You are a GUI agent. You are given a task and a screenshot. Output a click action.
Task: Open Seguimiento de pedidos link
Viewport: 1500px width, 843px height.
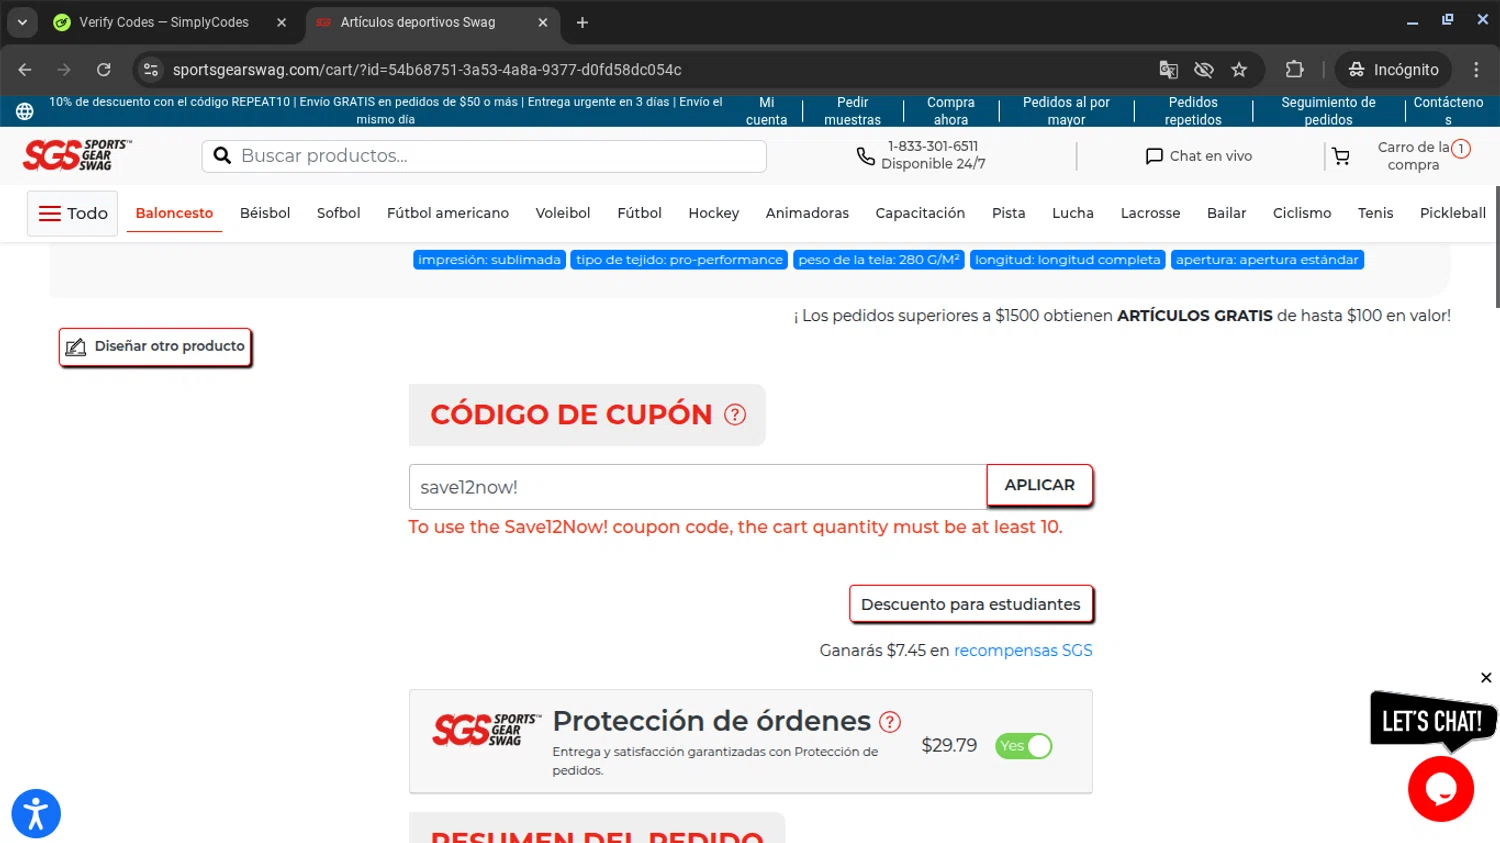(x=1328, y=111)
